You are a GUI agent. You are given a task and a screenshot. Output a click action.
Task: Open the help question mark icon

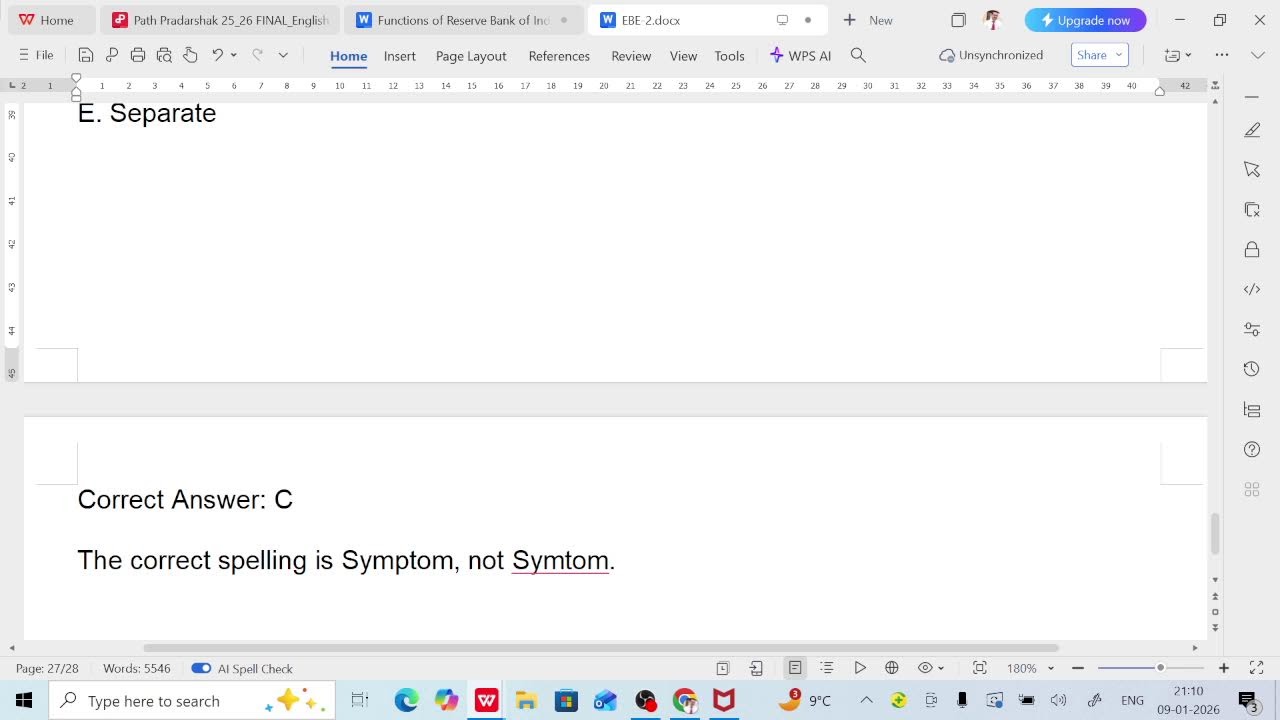pos(1252,450)
